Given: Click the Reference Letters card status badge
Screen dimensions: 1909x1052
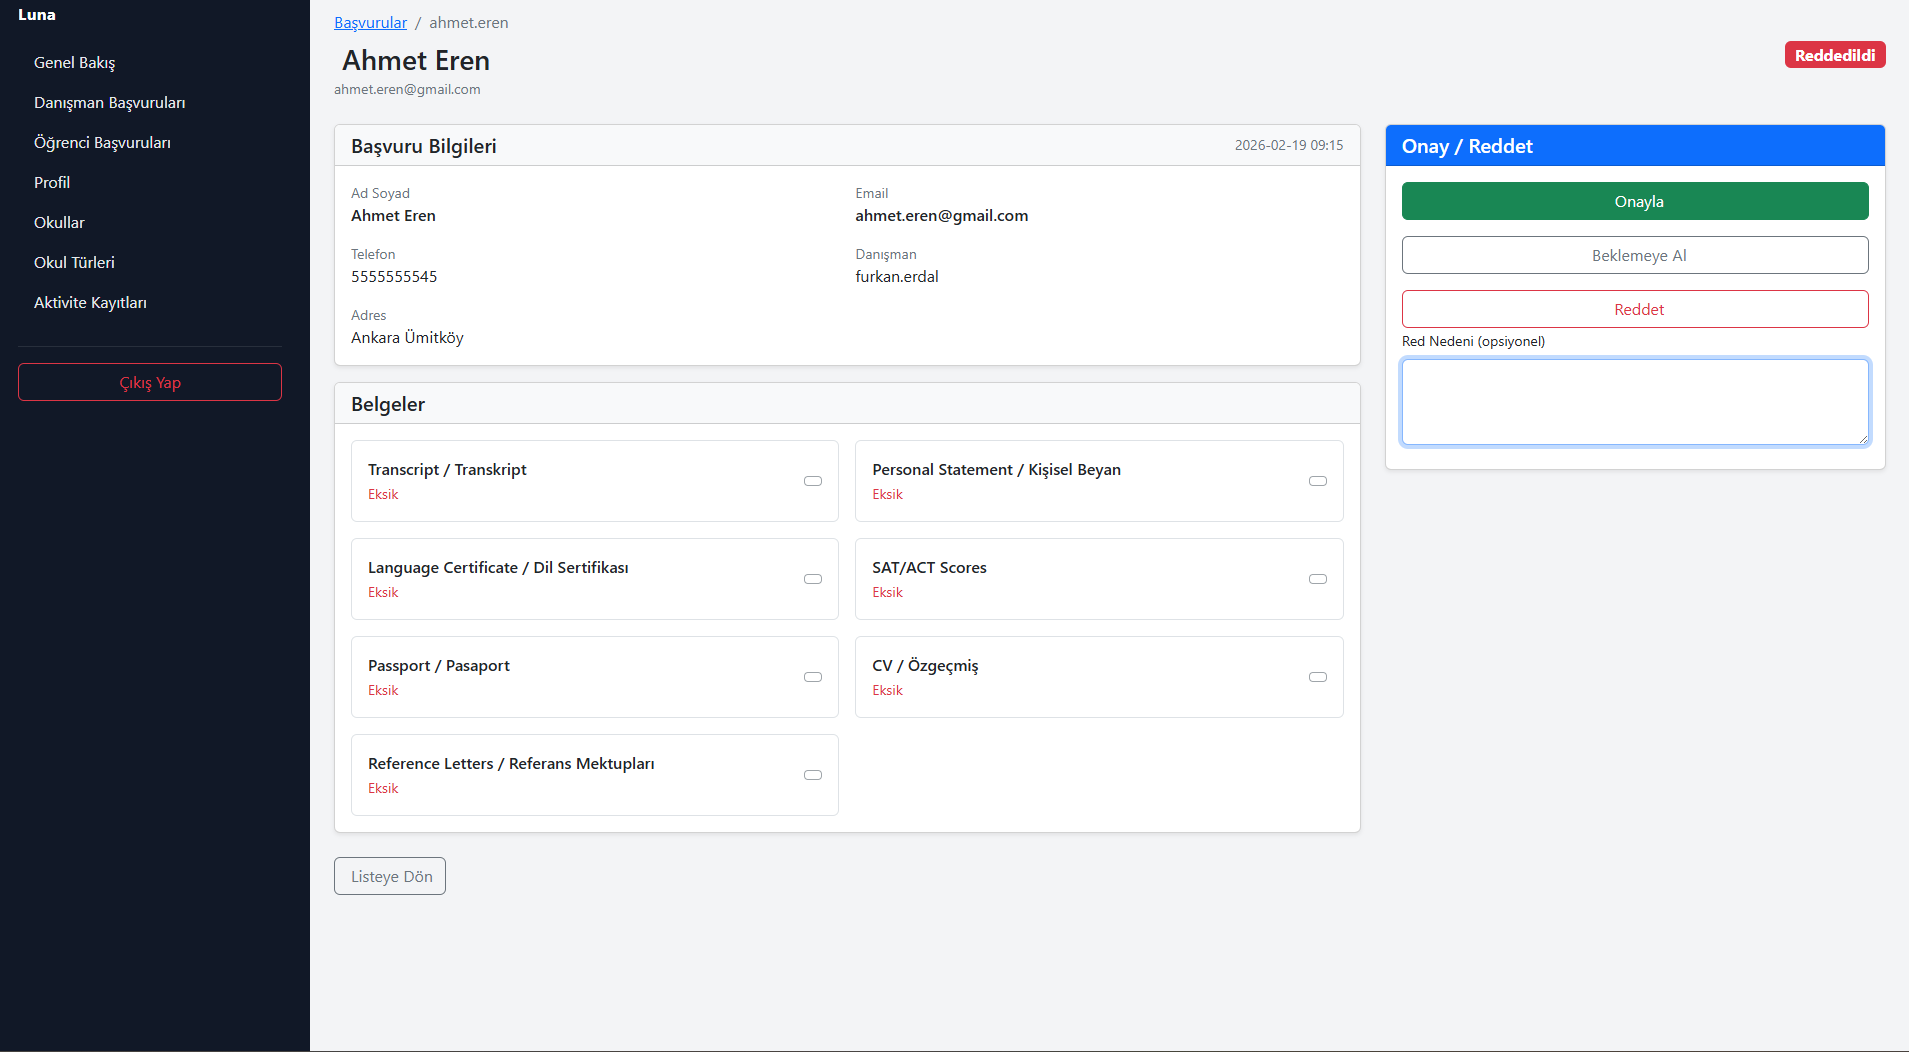Looking at the screenshot, I should click(813, 775).
